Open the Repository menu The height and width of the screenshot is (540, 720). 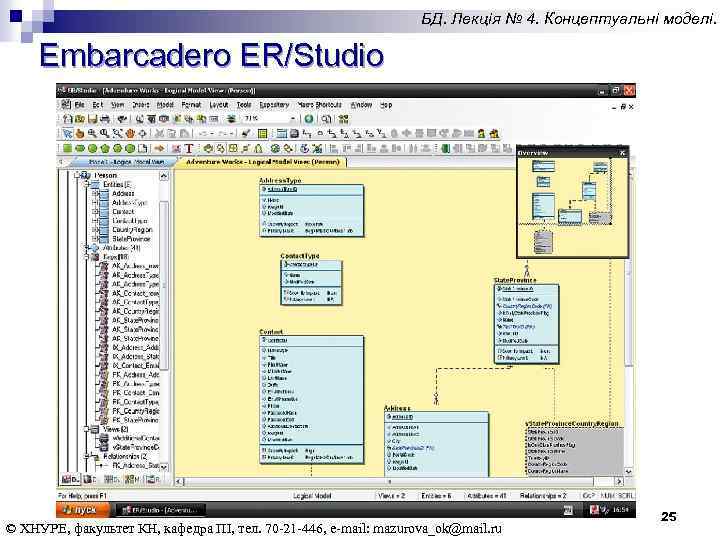tap(274, 105)
